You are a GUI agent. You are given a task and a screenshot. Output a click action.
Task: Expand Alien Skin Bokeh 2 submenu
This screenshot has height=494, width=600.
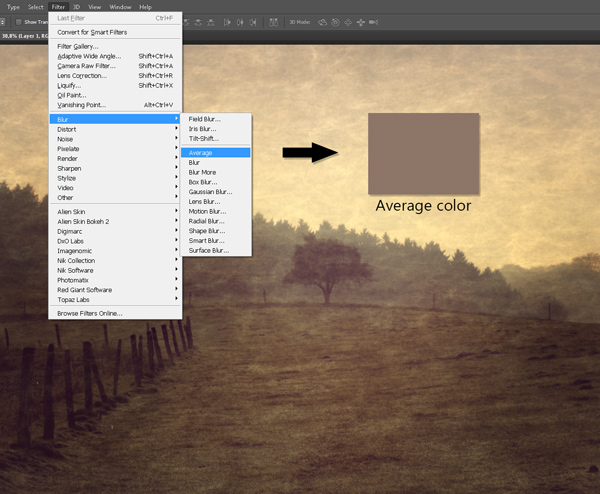[115, 222]
